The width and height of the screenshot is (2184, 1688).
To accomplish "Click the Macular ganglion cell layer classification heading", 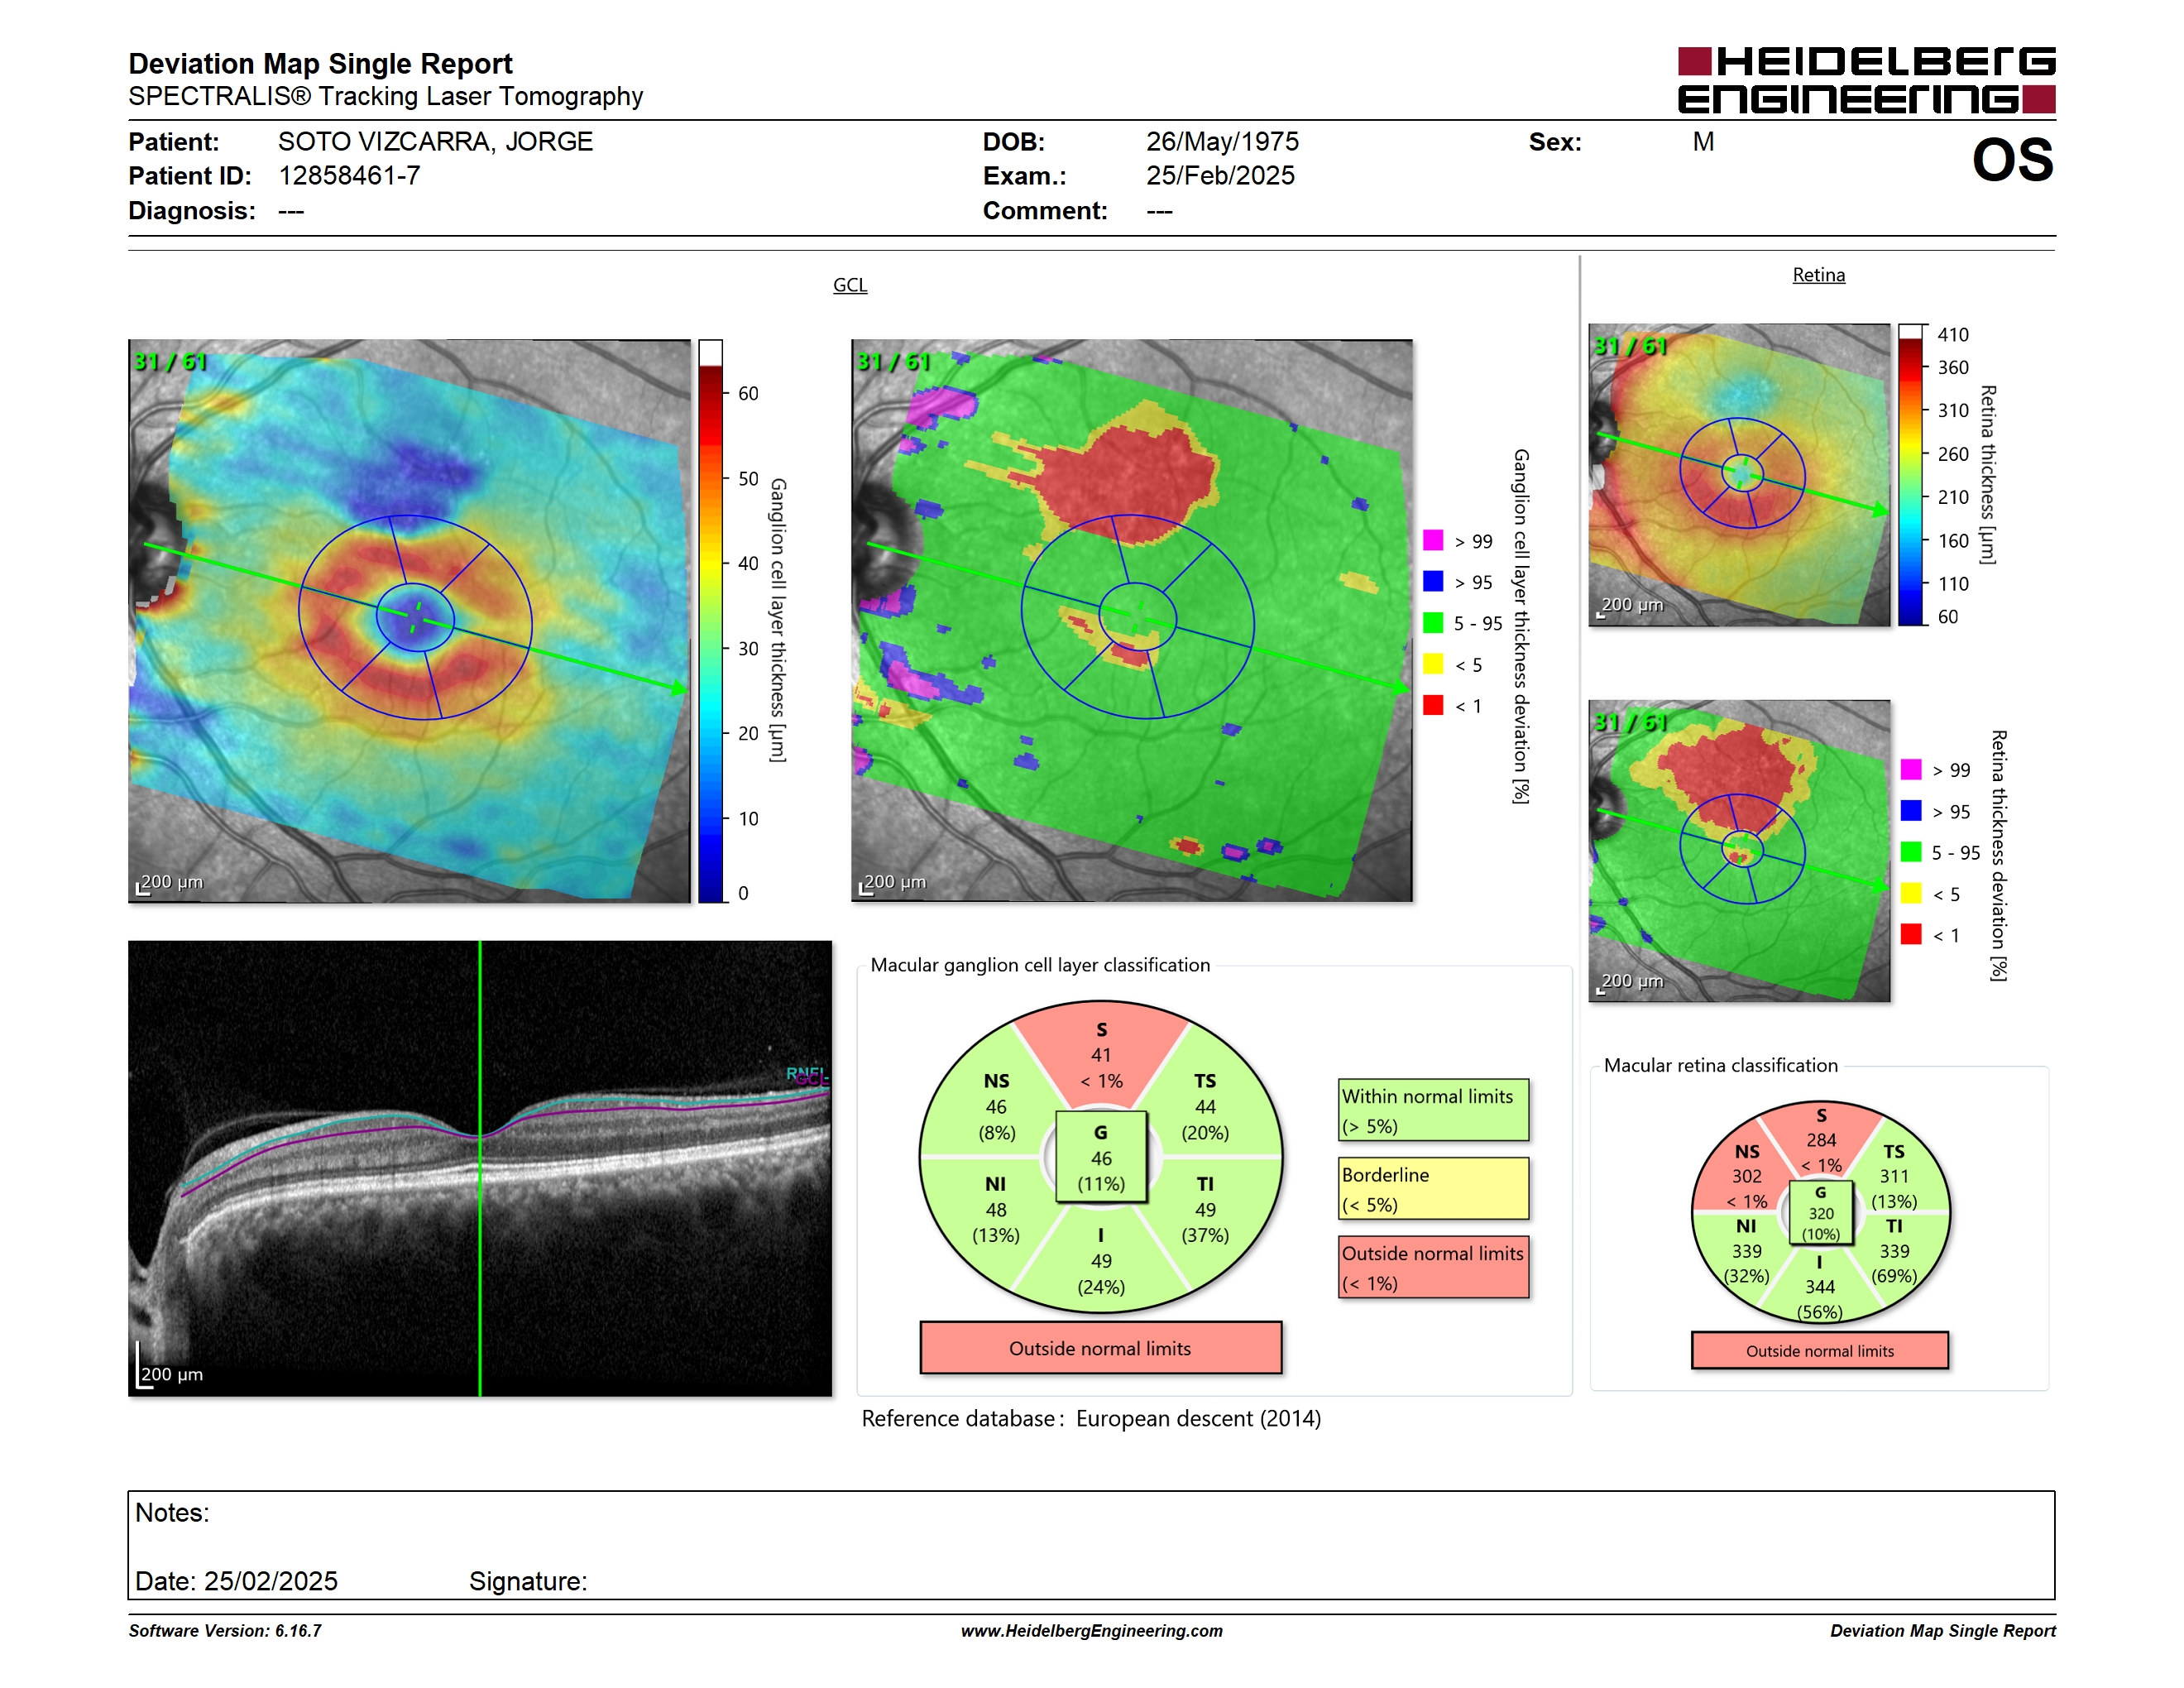I will (1040, 965).
